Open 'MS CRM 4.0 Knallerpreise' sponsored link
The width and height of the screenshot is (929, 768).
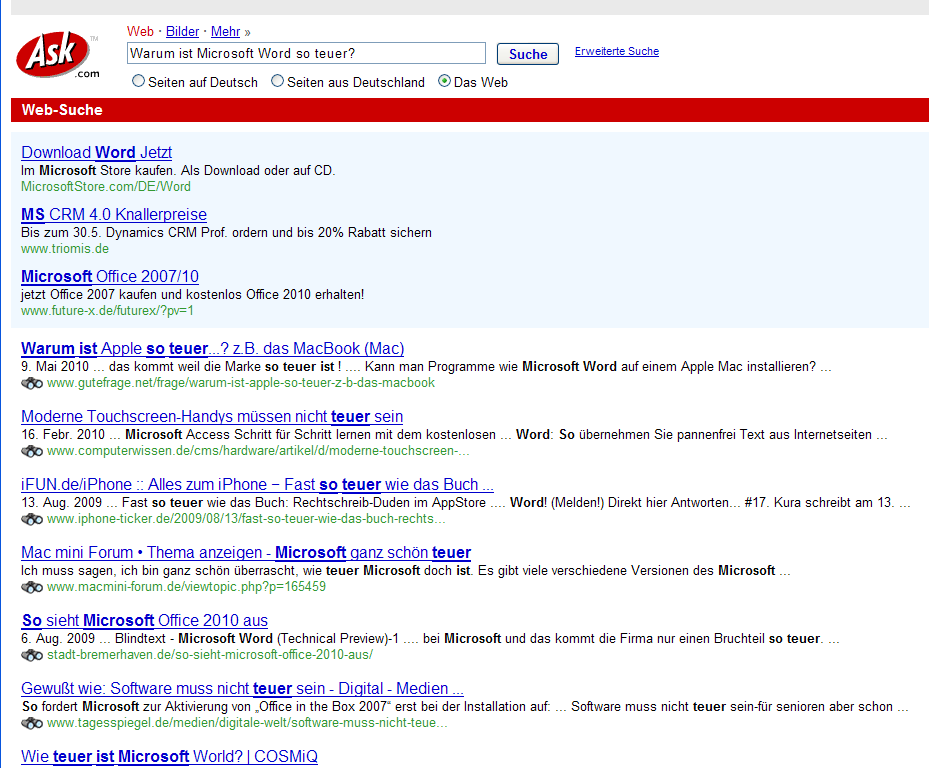114,215
